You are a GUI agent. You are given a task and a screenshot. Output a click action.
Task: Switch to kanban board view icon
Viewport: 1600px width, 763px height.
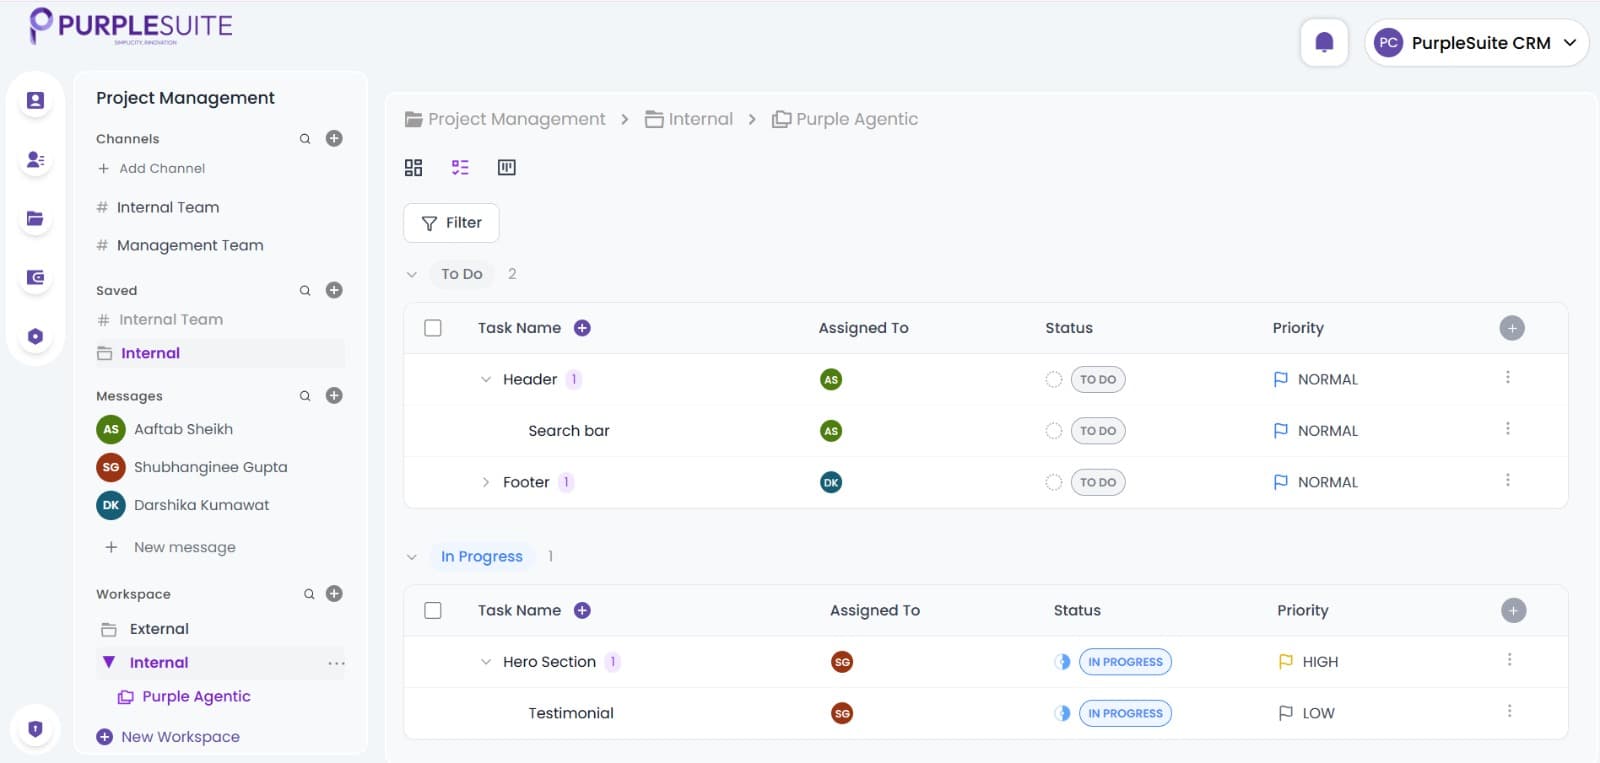click(x=507, y=167)
